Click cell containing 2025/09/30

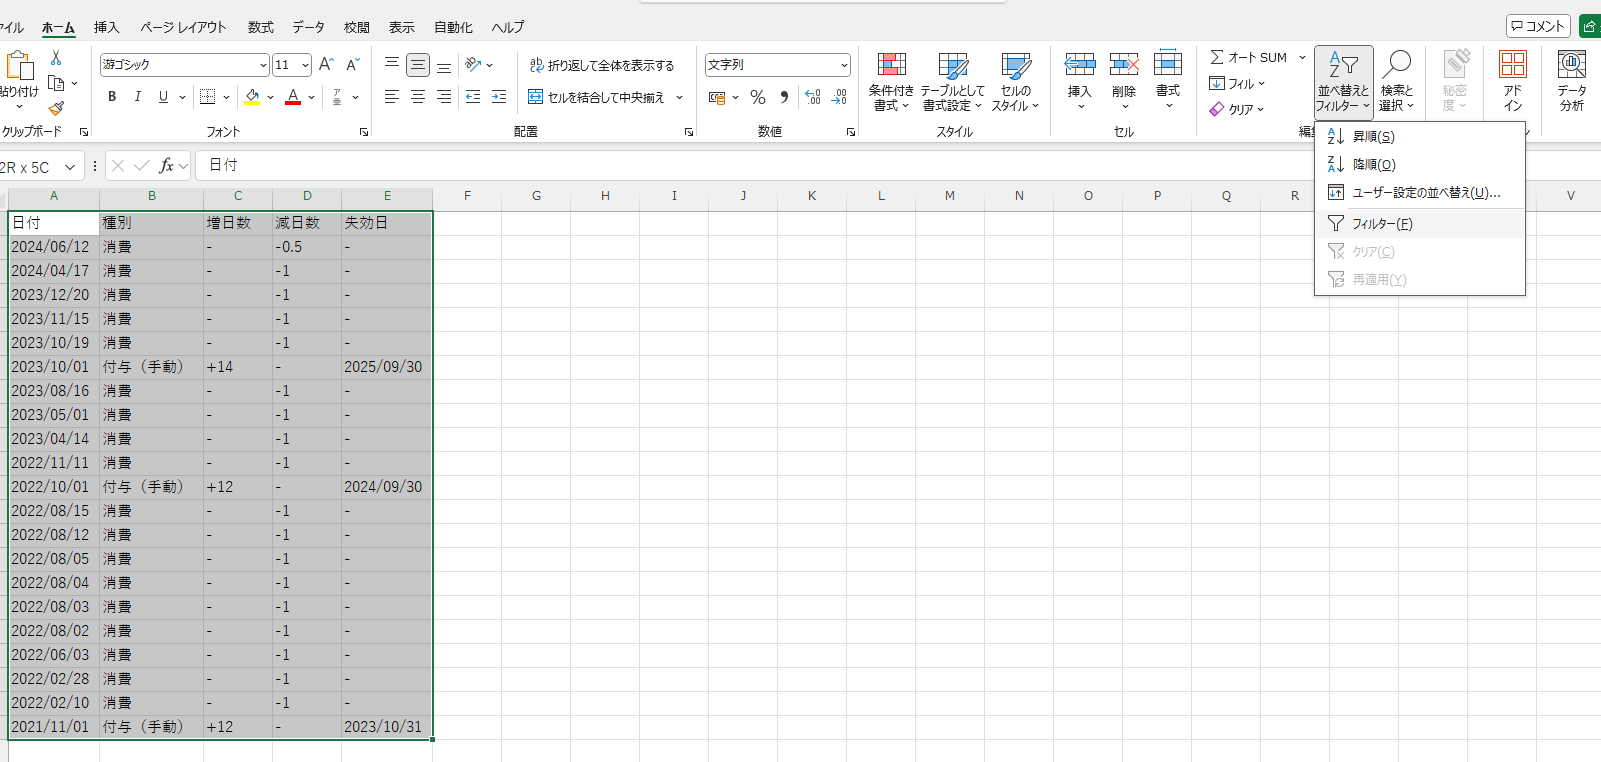coord(386,367)
